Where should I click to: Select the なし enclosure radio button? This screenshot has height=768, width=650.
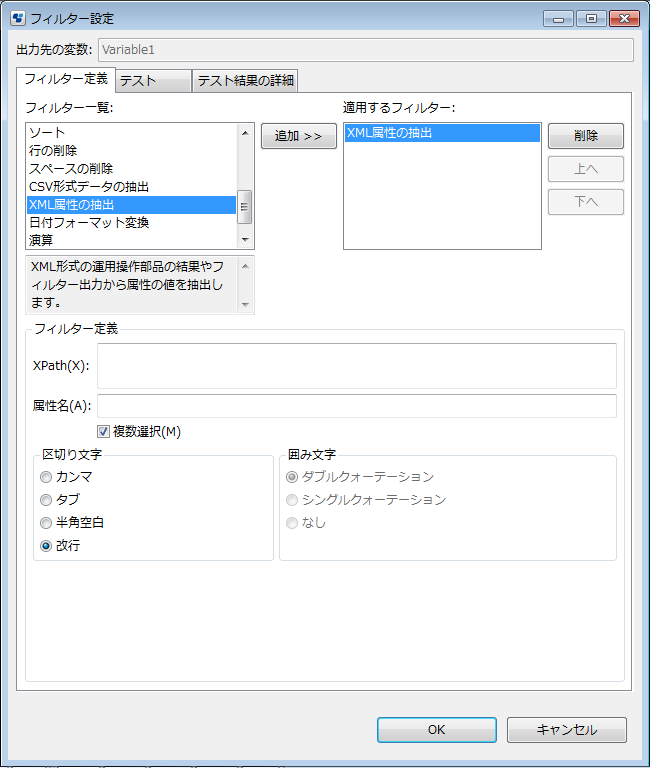click(292, 523)
